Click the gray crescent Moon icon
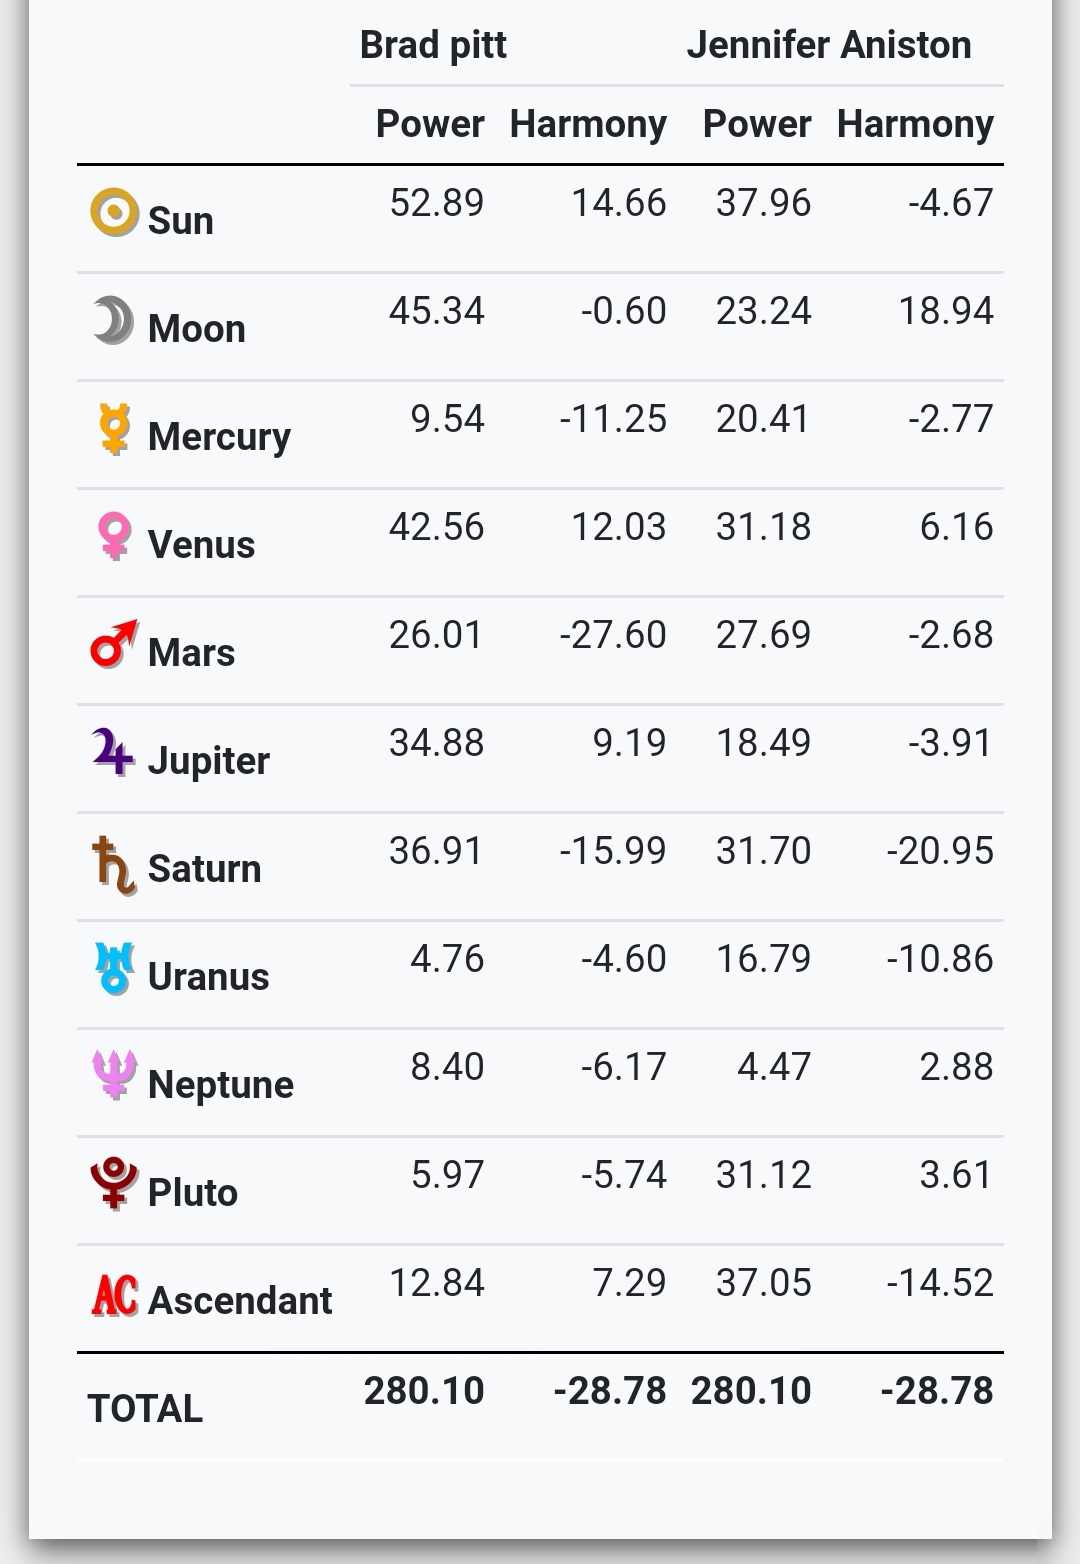The height and width of the screenshot is (1564, 1080). tap(114, 320)
